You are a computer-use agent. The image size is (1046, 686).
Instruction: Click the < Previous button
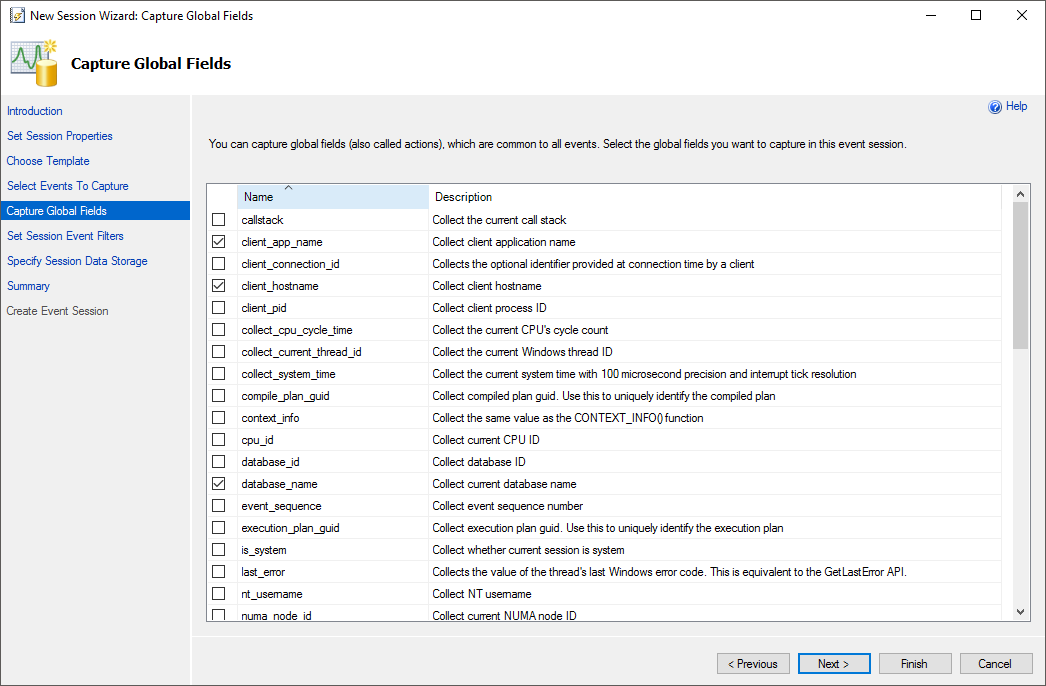click(x=753, y=664)
